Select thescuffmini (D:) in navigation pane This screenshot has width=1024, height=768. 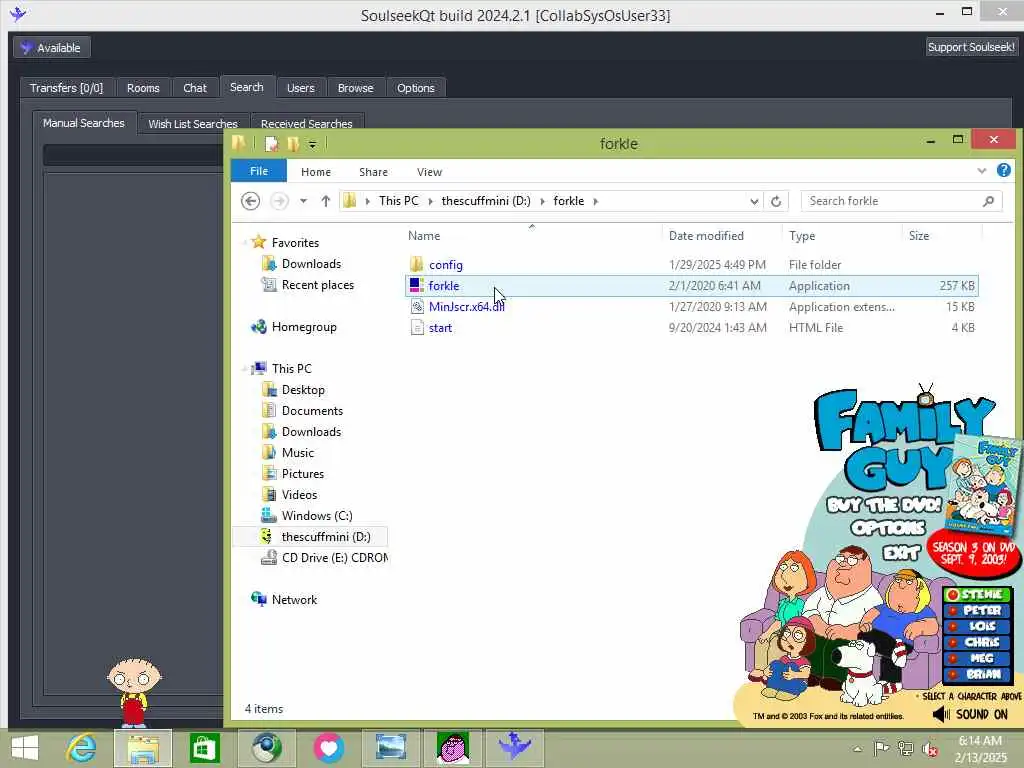312,537
